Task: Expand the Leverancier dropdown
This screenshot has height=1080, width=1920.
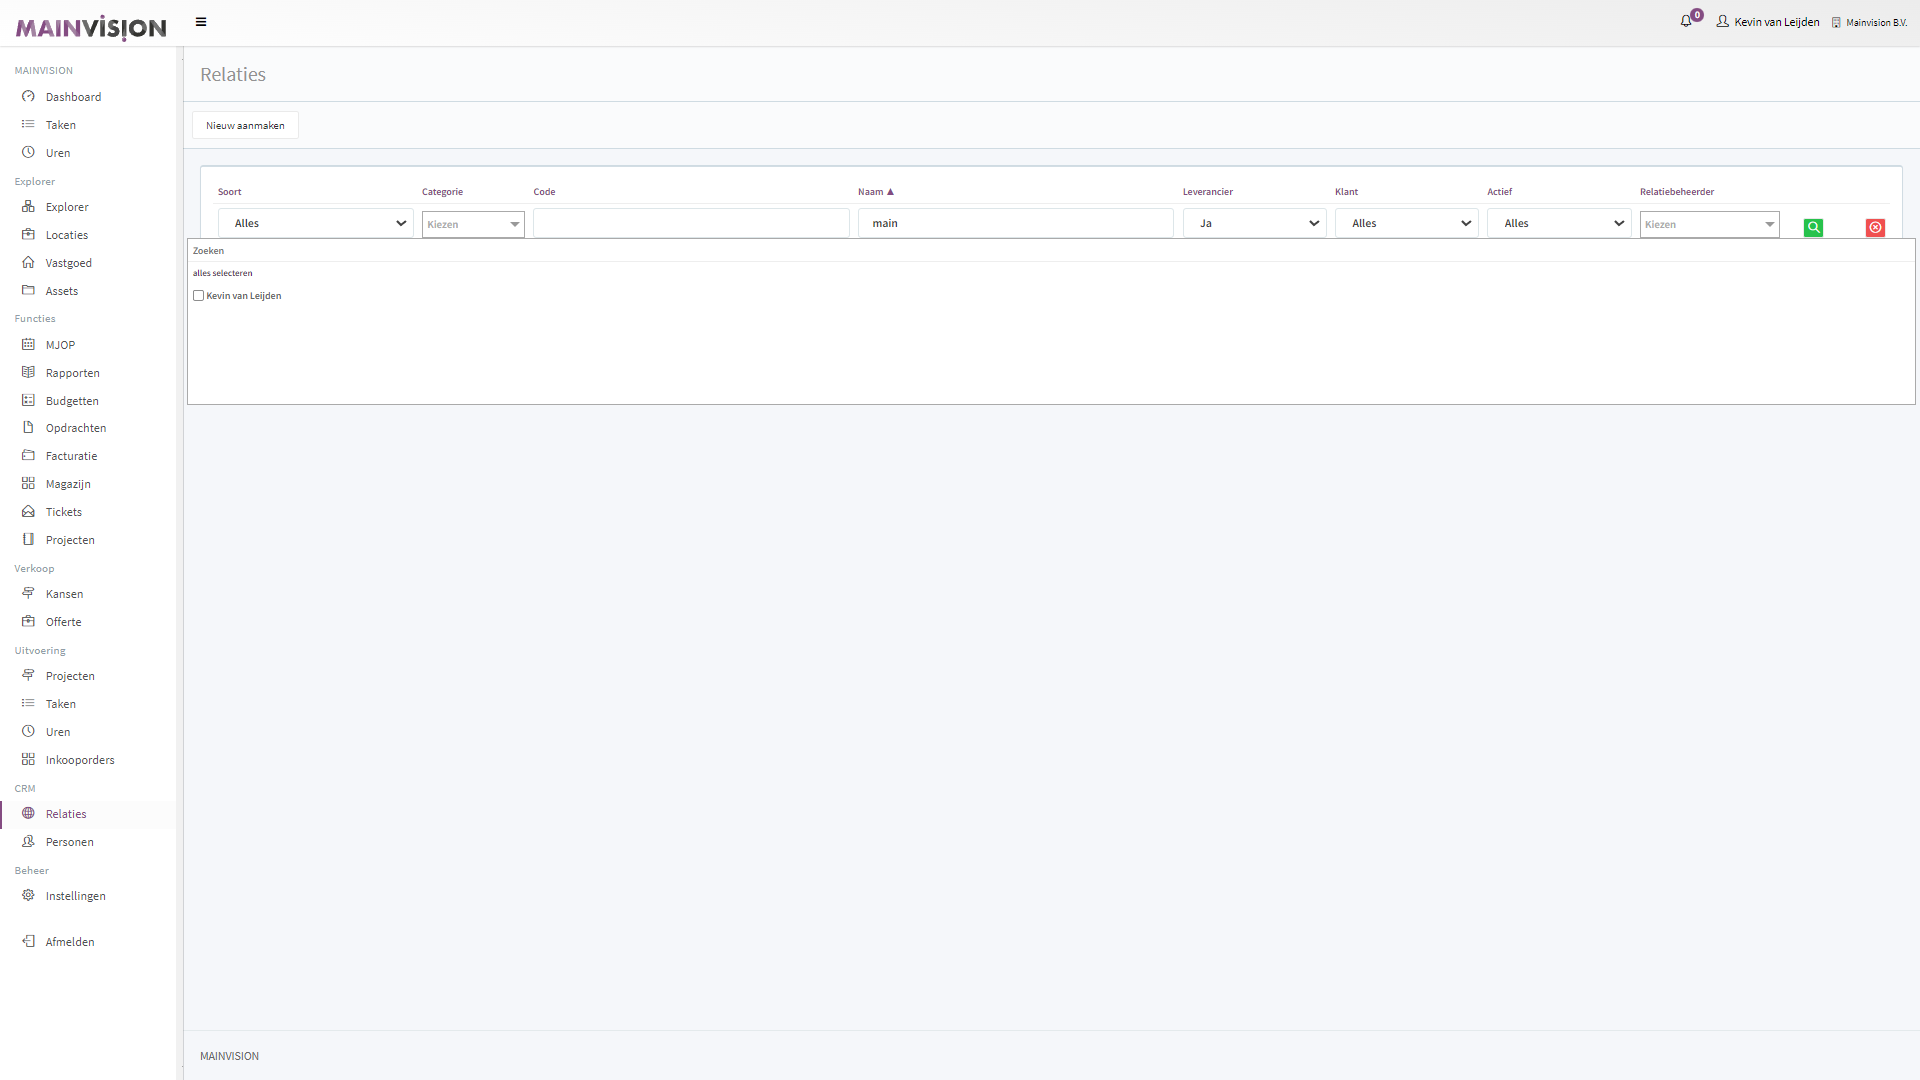Action: (x=1254, y=224)
